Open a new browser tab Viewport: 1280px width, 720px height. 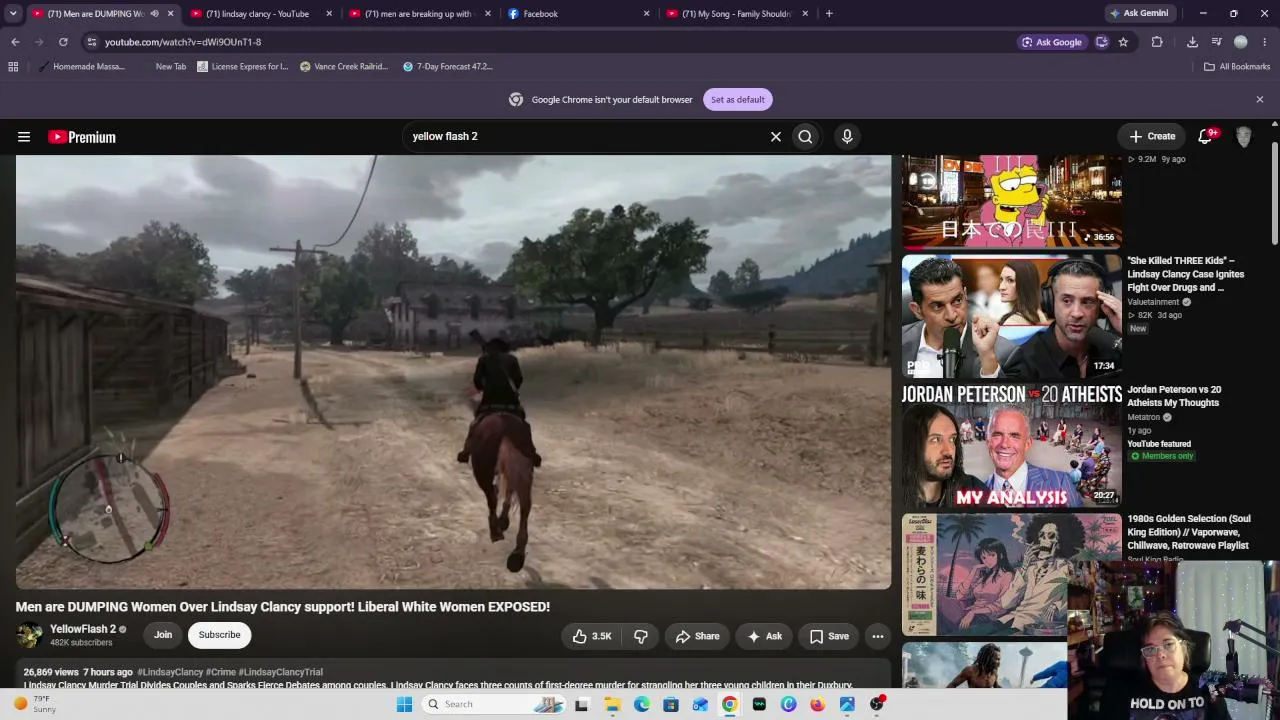[x=829, y=14]
